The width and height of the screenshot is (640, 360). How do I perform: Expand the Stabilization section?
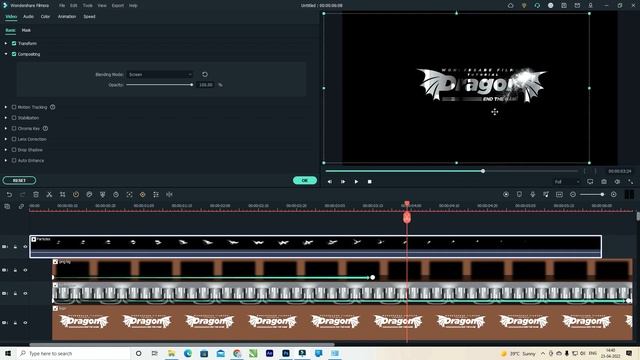click(x=6, y=118)
